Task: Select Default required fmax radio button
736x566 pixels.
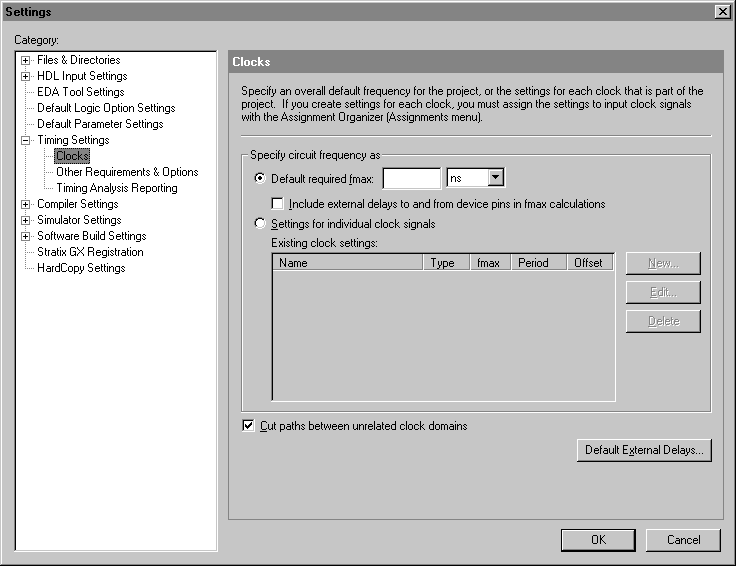Action: click(261, 179)
